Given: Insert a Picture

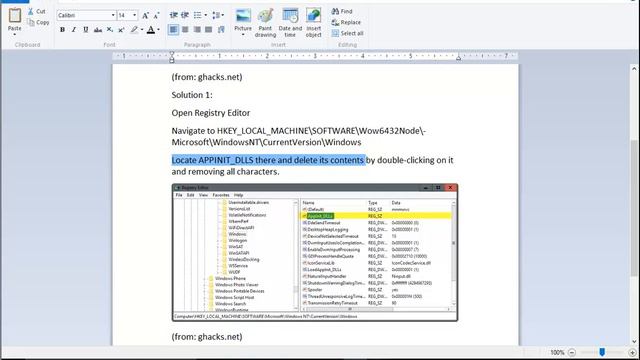Looking at the screenshot, I should (243, 19).
